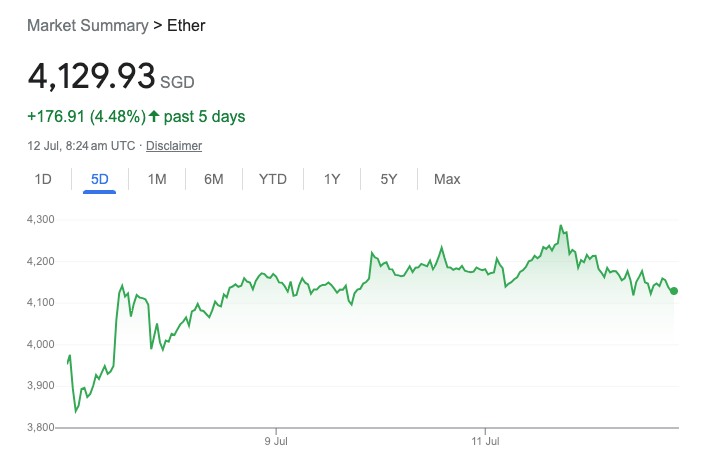
Task: Click the +176.91 (4.48%) change text
Action: click(87, 117)
